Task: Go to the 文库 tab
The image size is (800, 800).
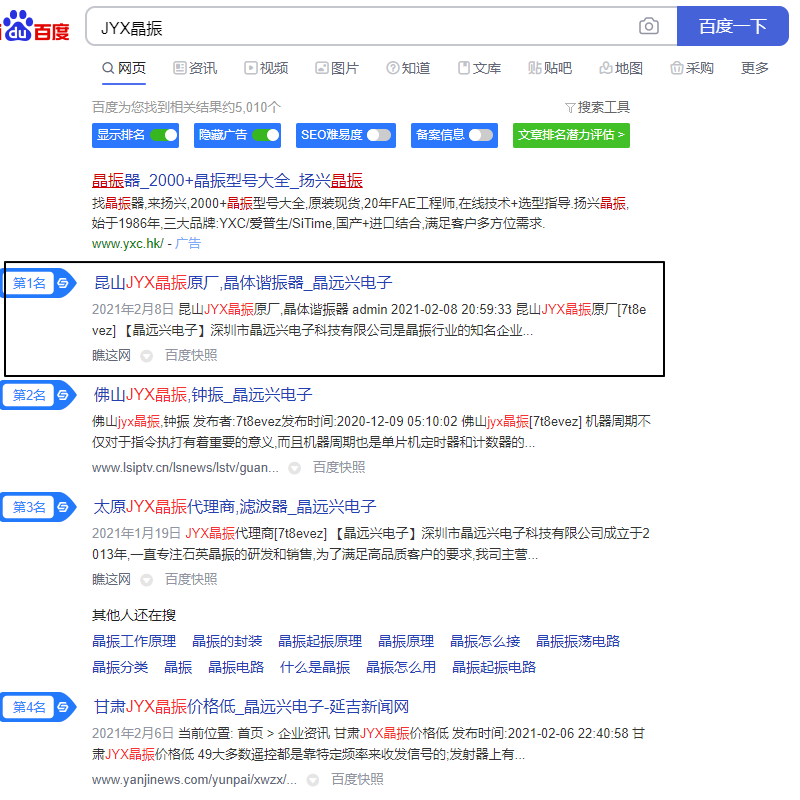Action: point(479,68)
